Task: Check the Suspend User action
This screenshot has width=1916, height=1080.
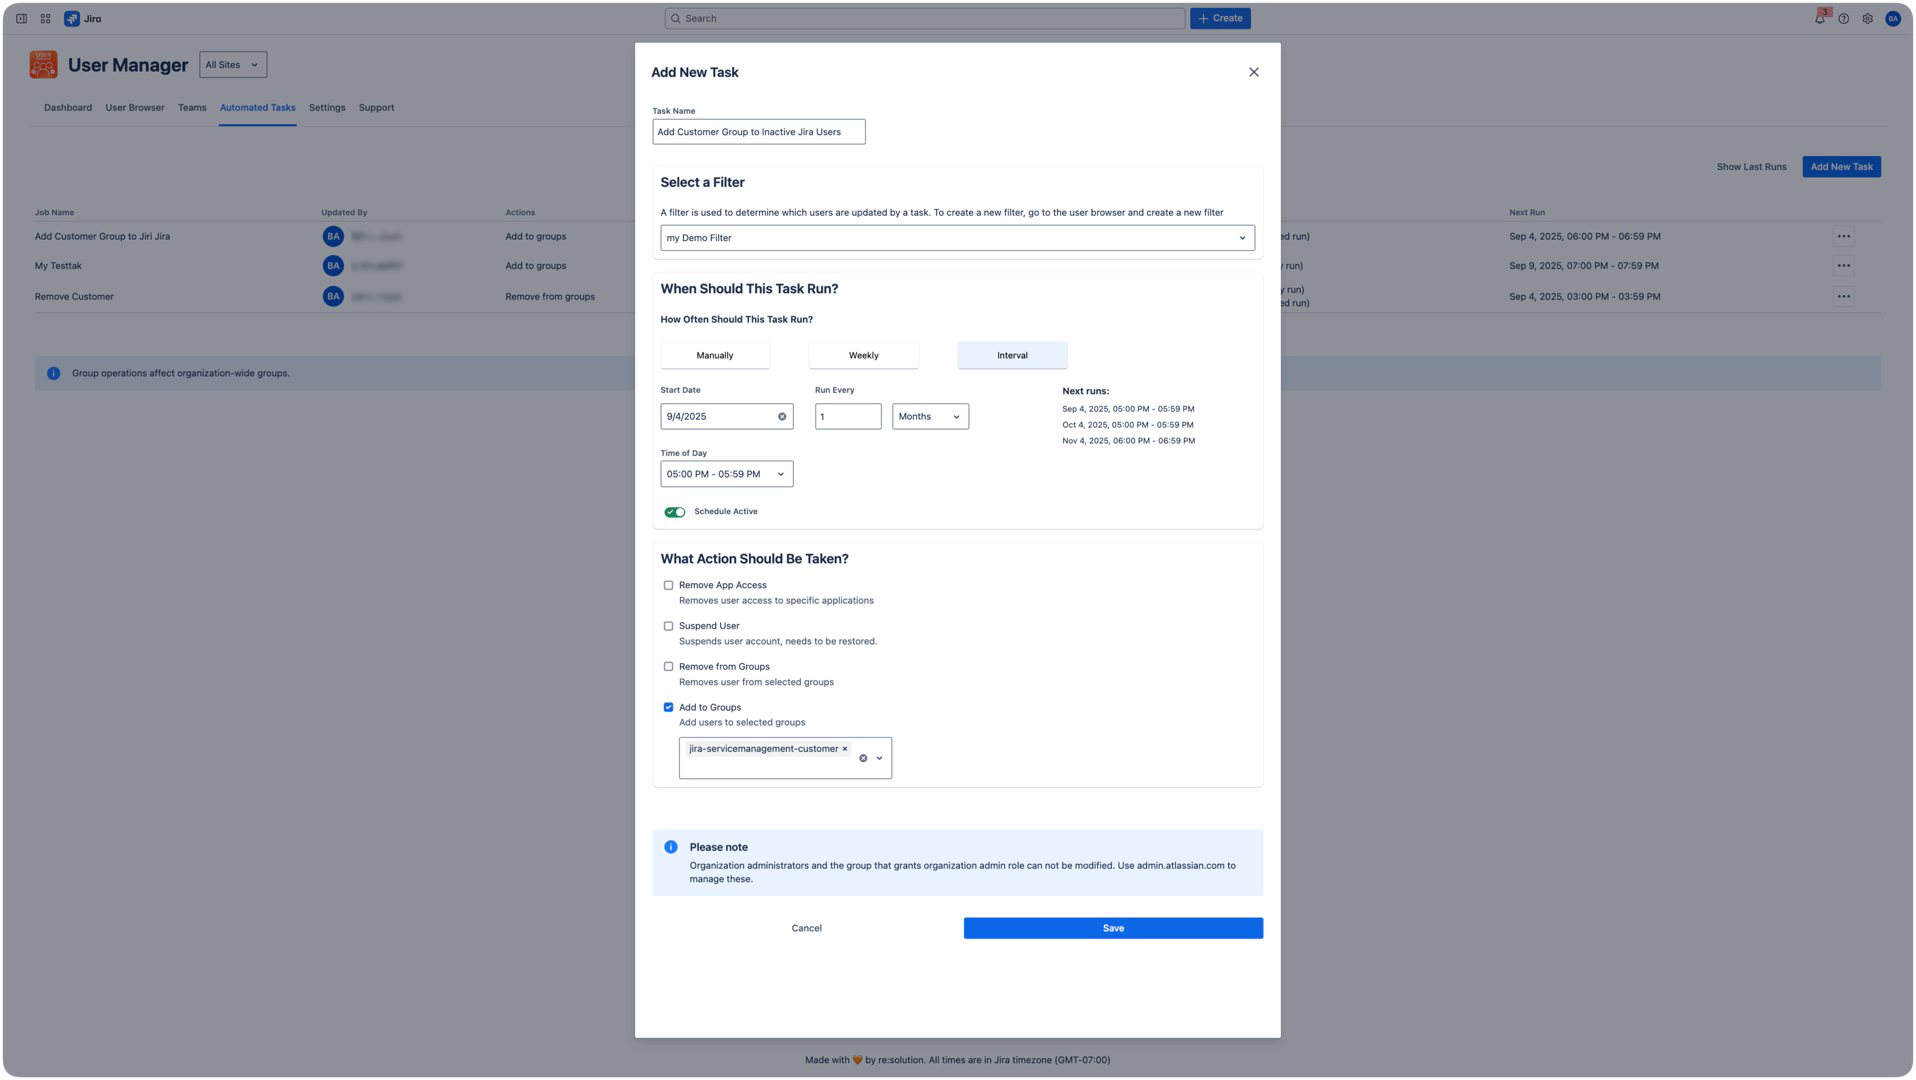Action: (x=668, y=625)
